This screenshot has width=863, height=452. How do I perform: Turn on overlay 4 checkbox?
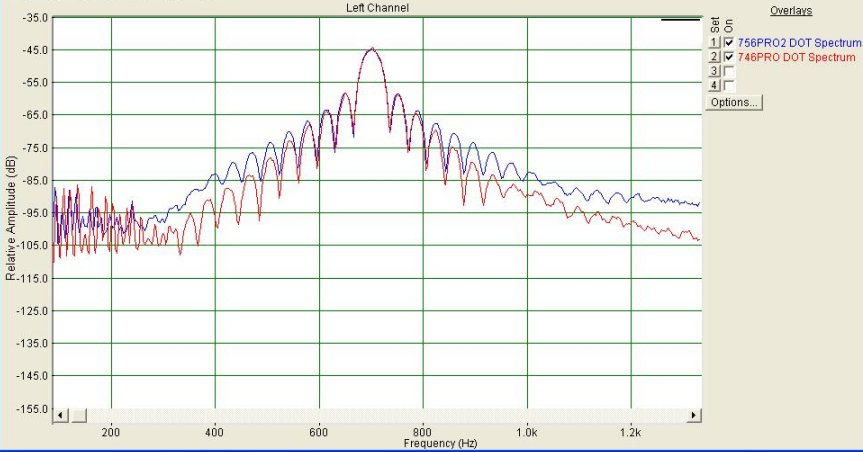coord(729,87)
